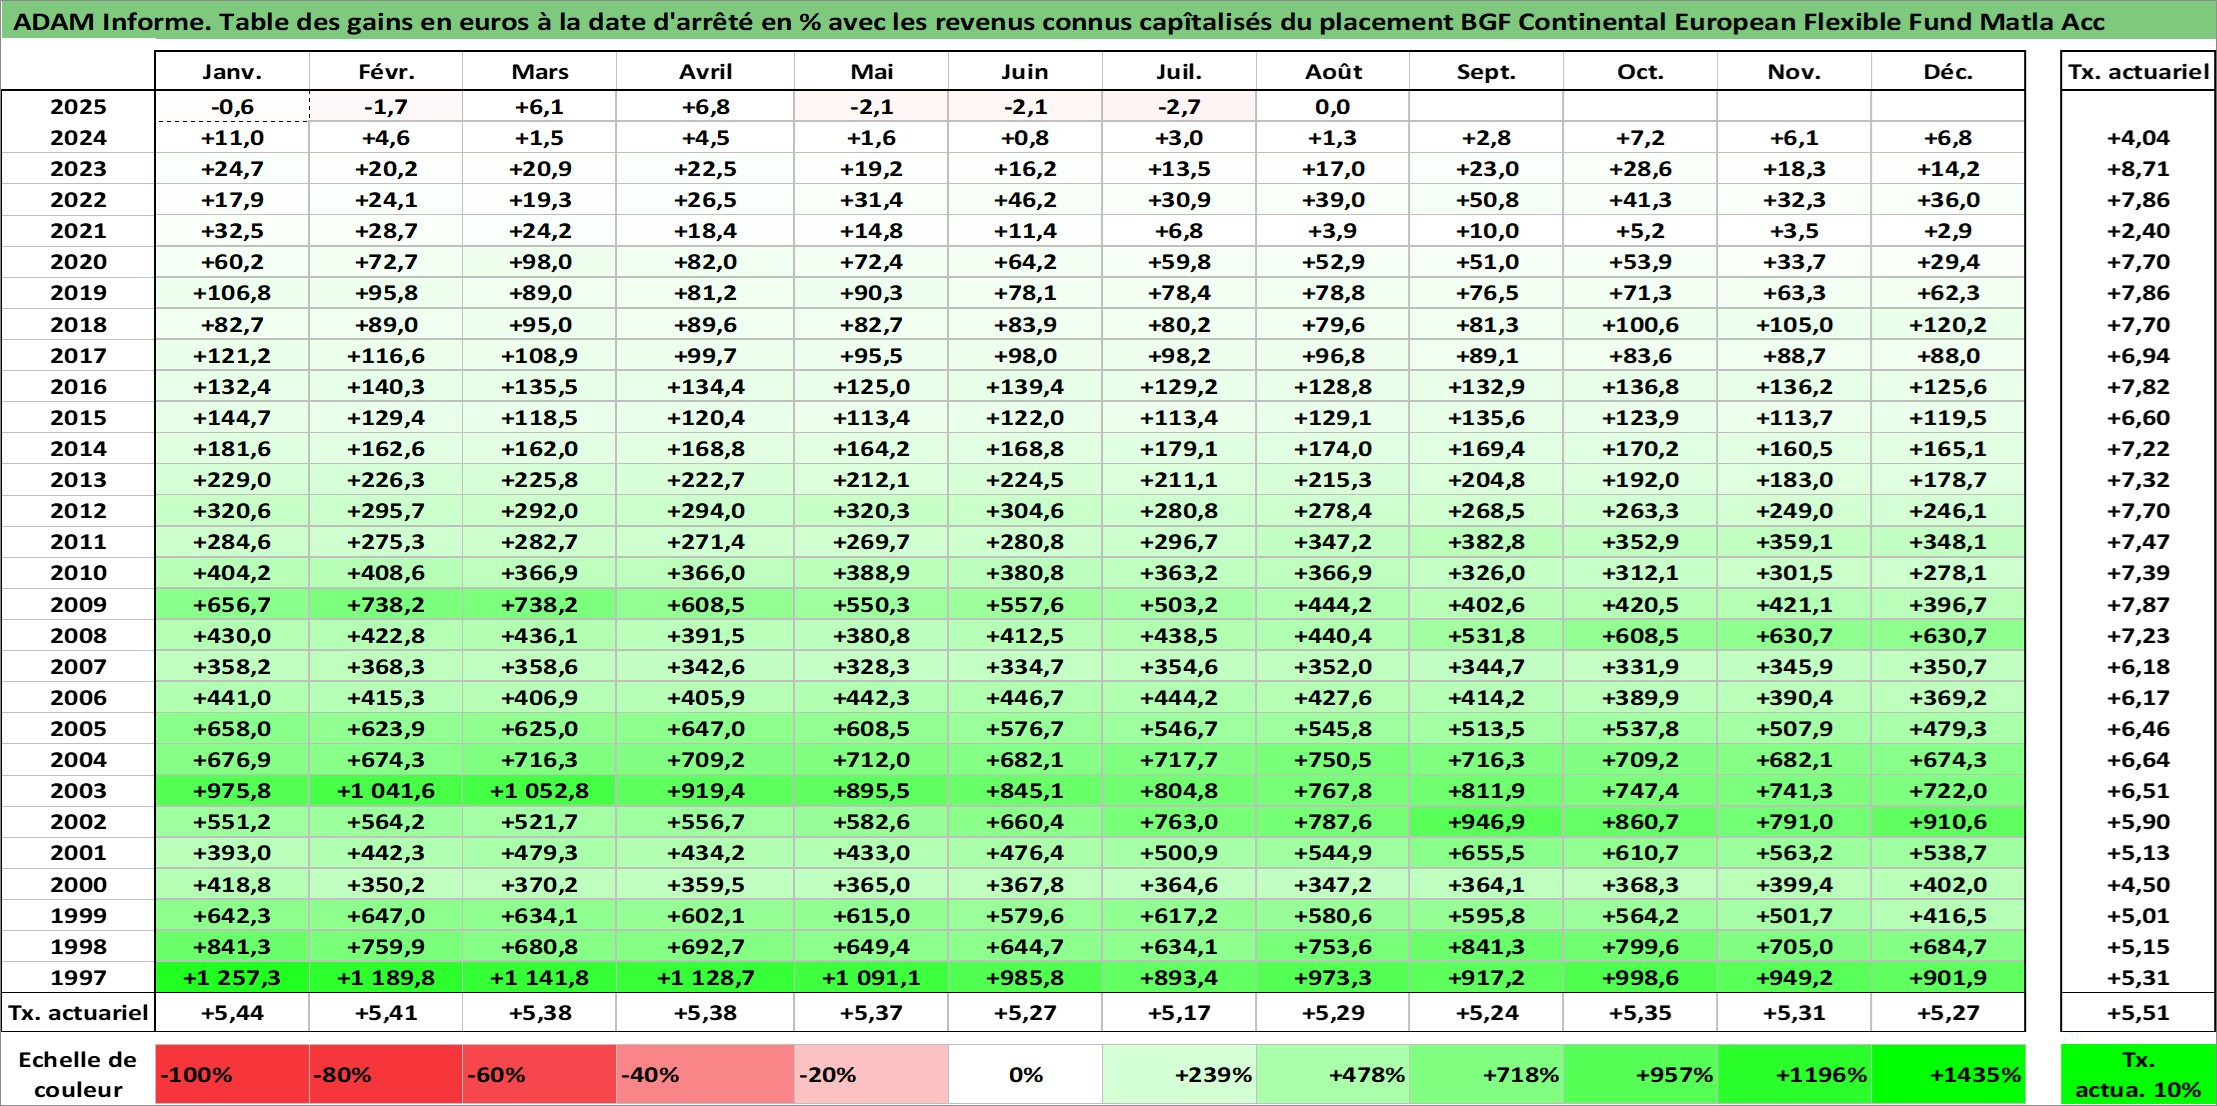This screenshot has width=2217, height=1106.
Task: Click the 'Sept.' column header
Action: (1486, 72)
